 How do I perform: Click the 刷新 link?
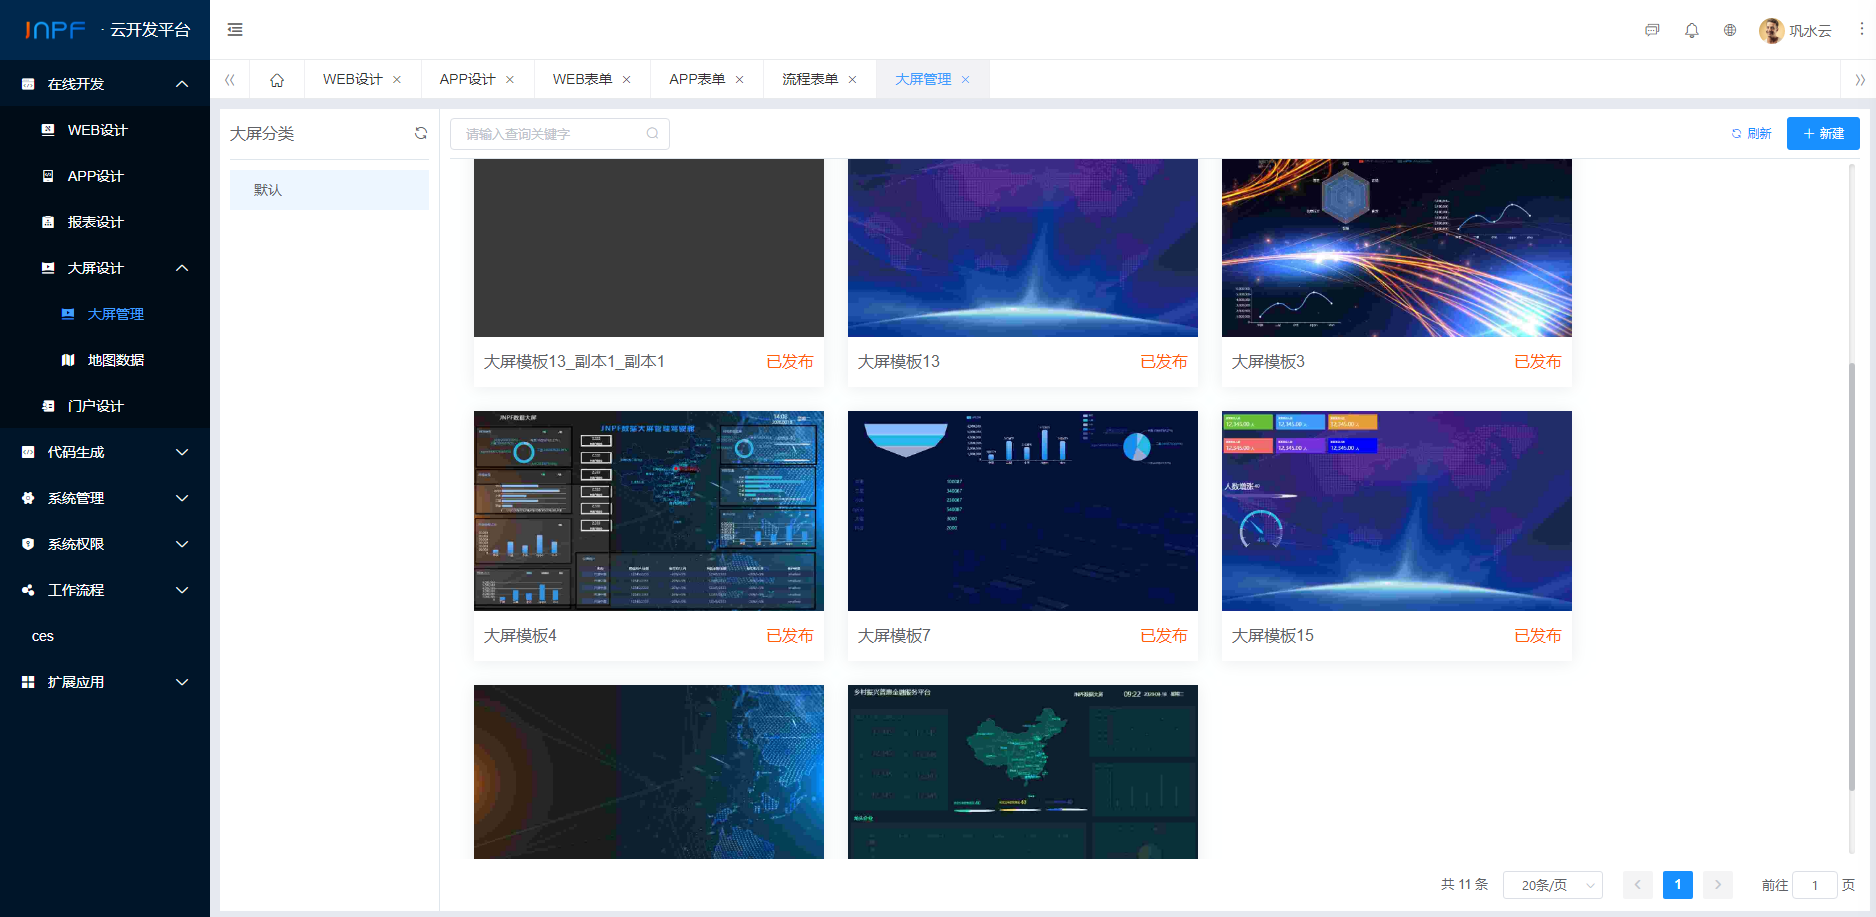pos(1752,133)
